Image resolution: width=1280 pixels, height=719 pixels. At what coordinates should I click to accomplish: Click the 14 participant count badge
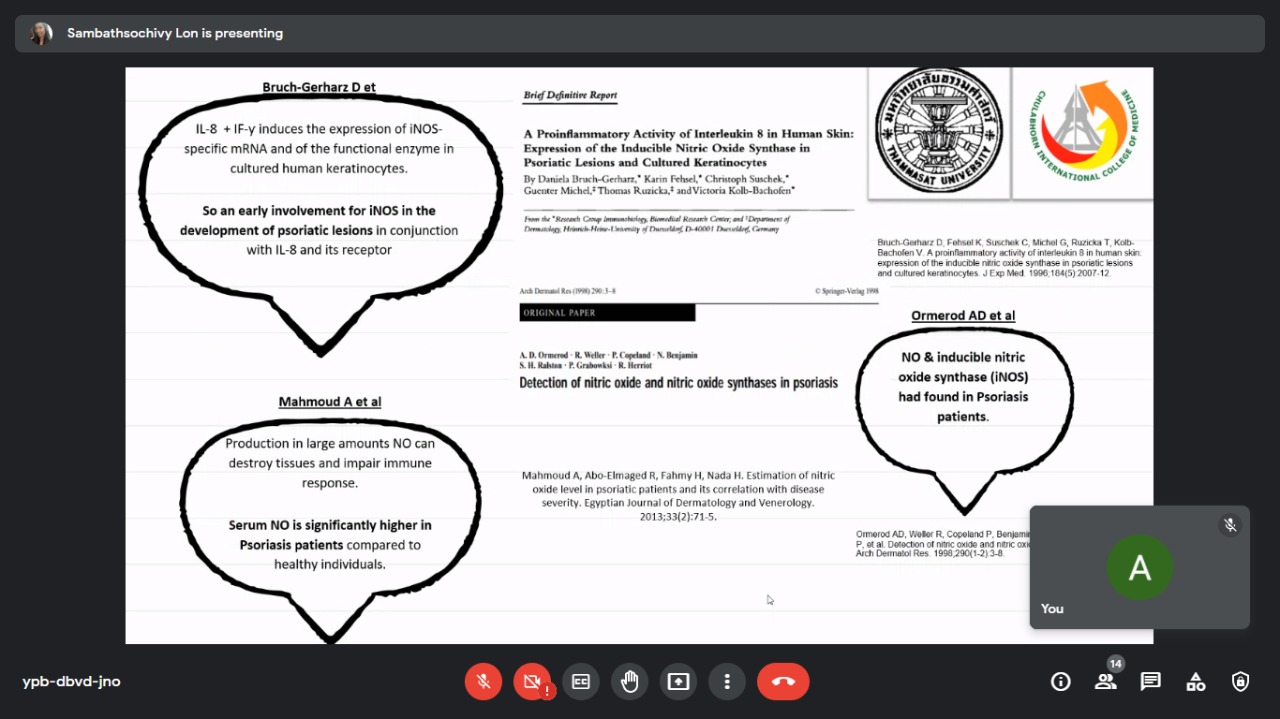tap(1115, 664)
